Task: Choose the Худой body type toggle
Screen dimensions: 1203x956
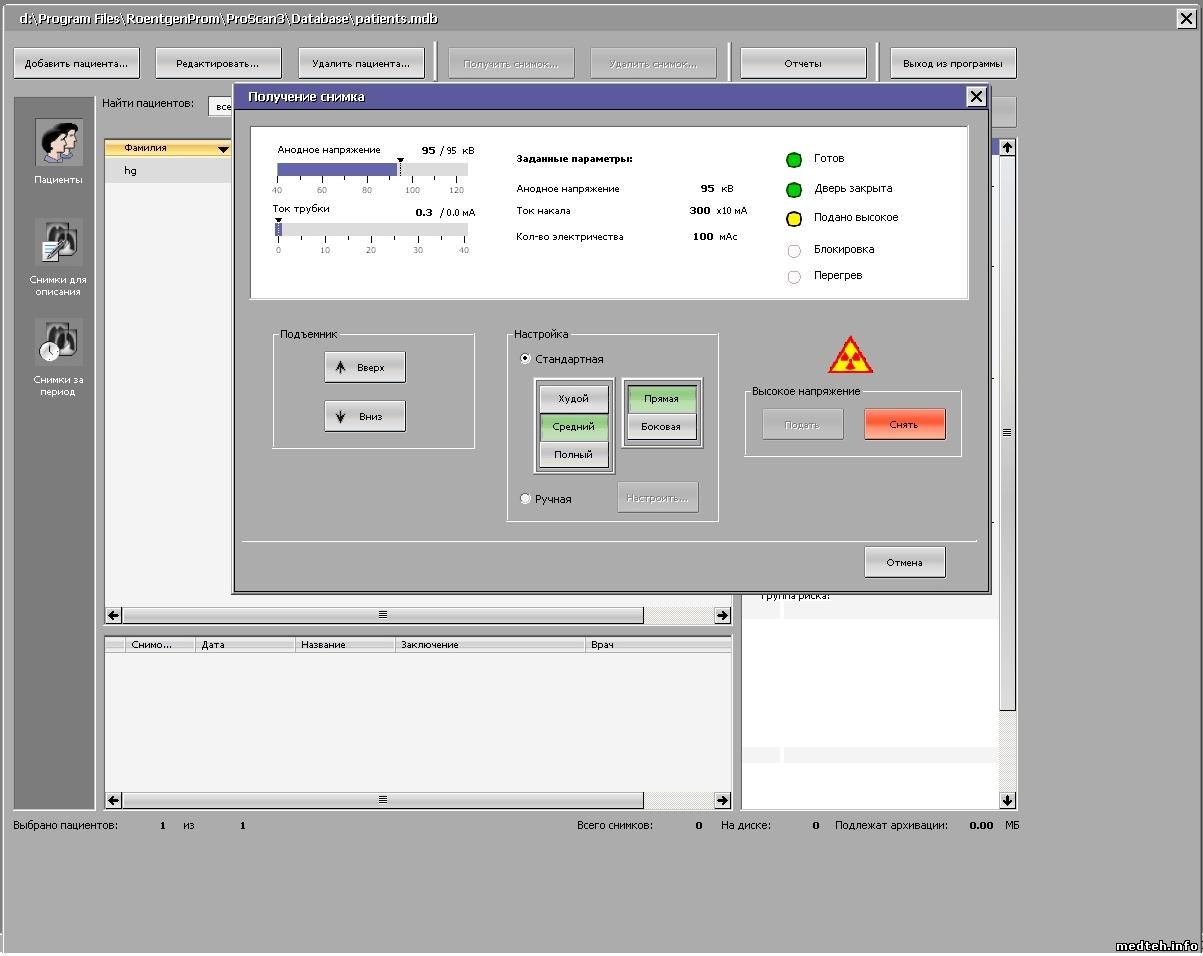Action: point(573,399)
